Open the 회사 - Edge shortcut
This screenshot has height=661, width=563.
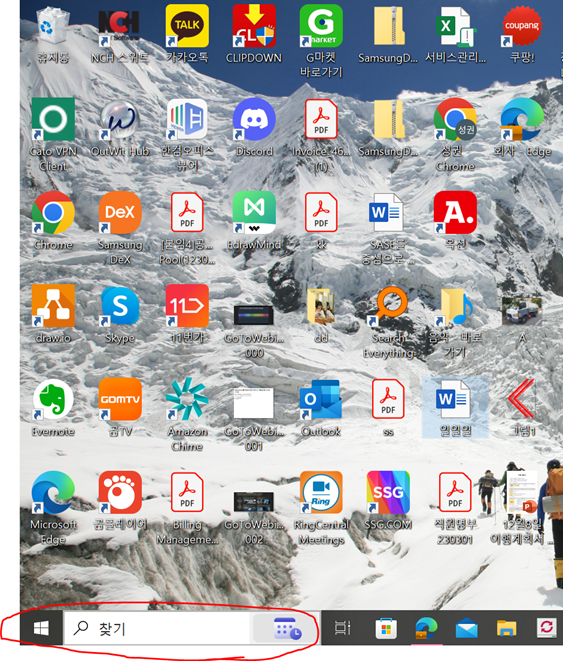522,119
